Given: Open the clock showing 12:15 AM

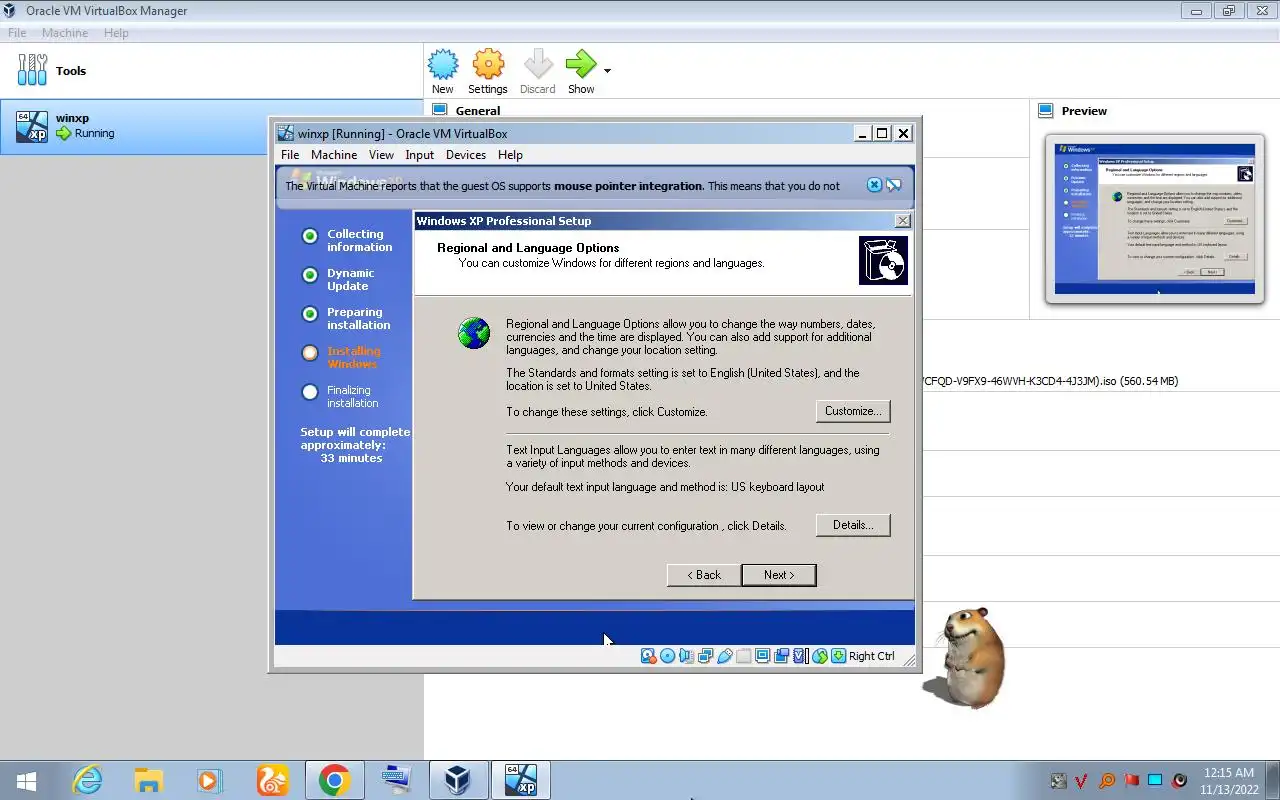Looking at the screenshot, I should [1229, 781].
